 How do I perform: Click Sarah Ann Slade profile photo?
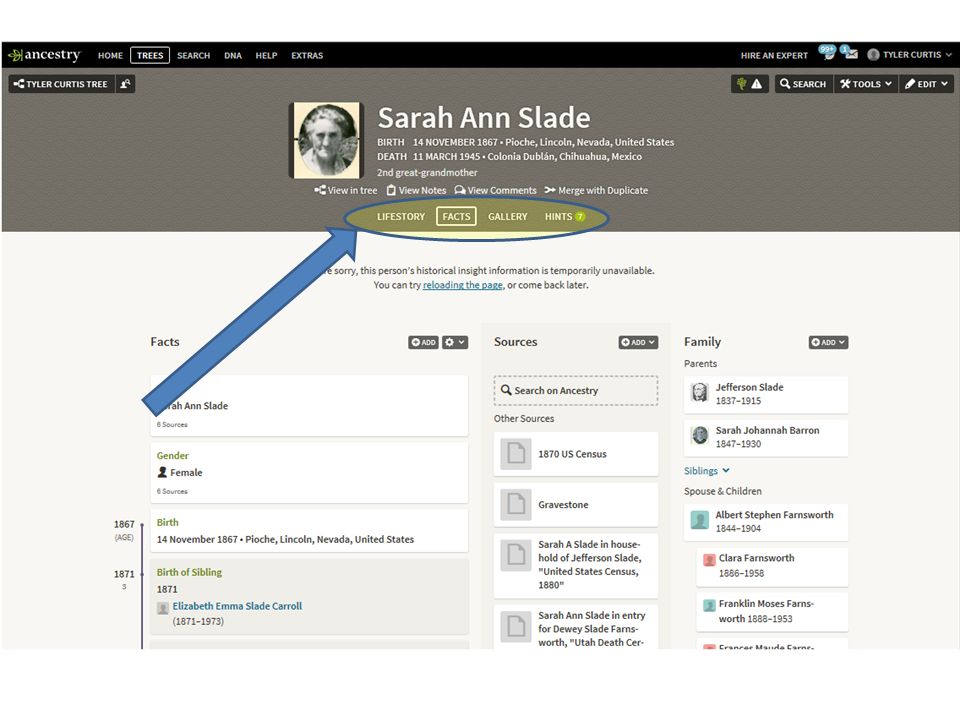[x=326, y=140]
